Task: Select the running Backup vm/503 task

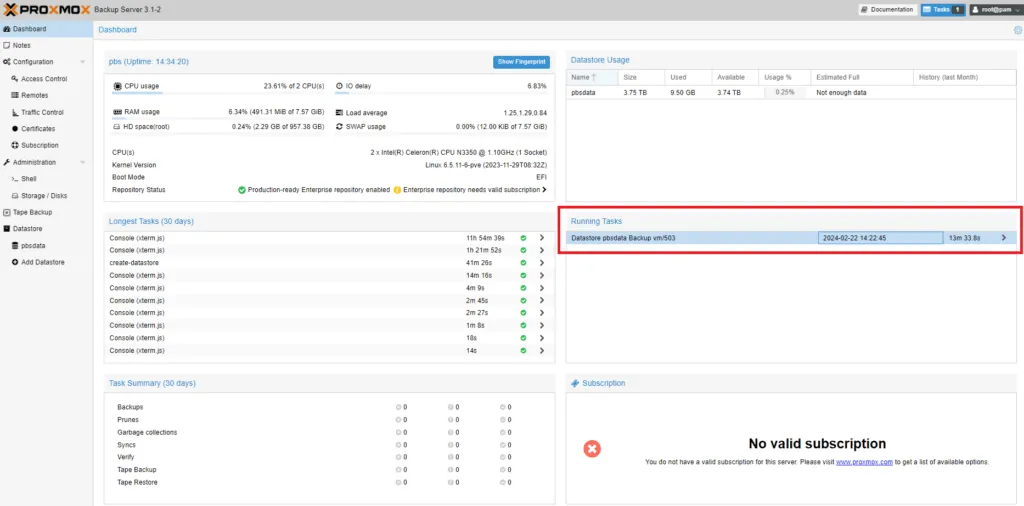Action: pos(791,238)
